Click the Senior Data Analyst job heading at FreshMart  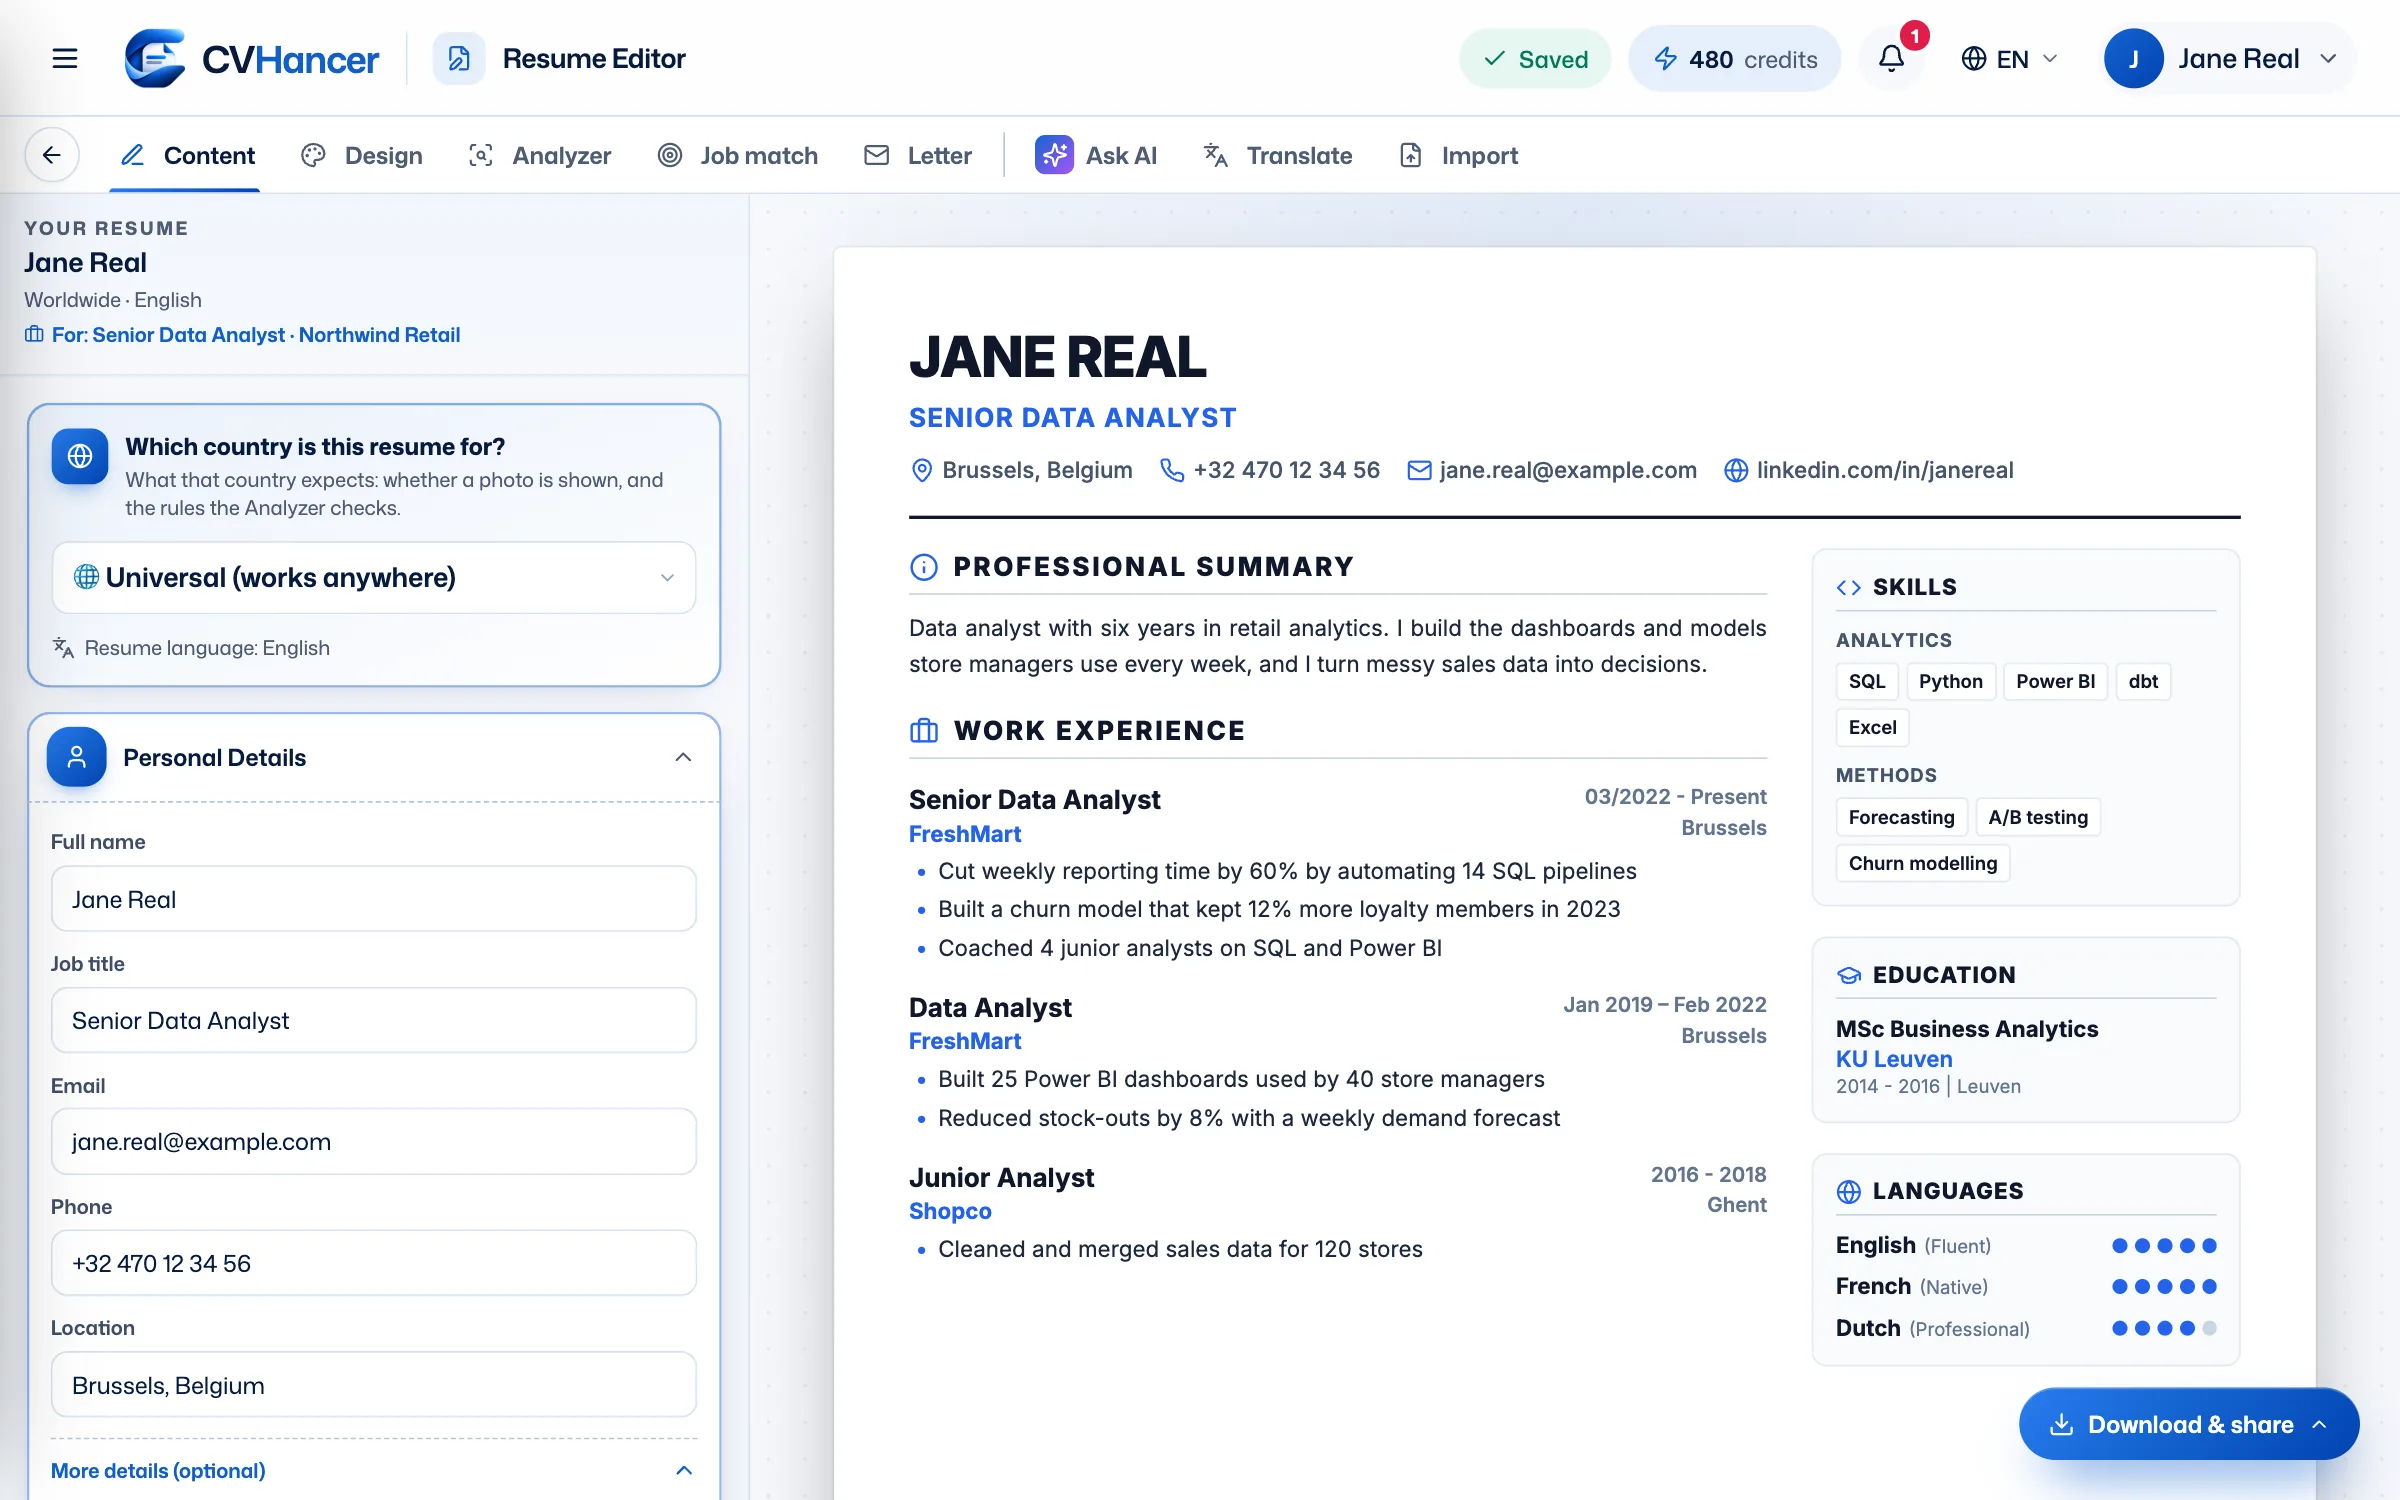tap(1034, 799)
